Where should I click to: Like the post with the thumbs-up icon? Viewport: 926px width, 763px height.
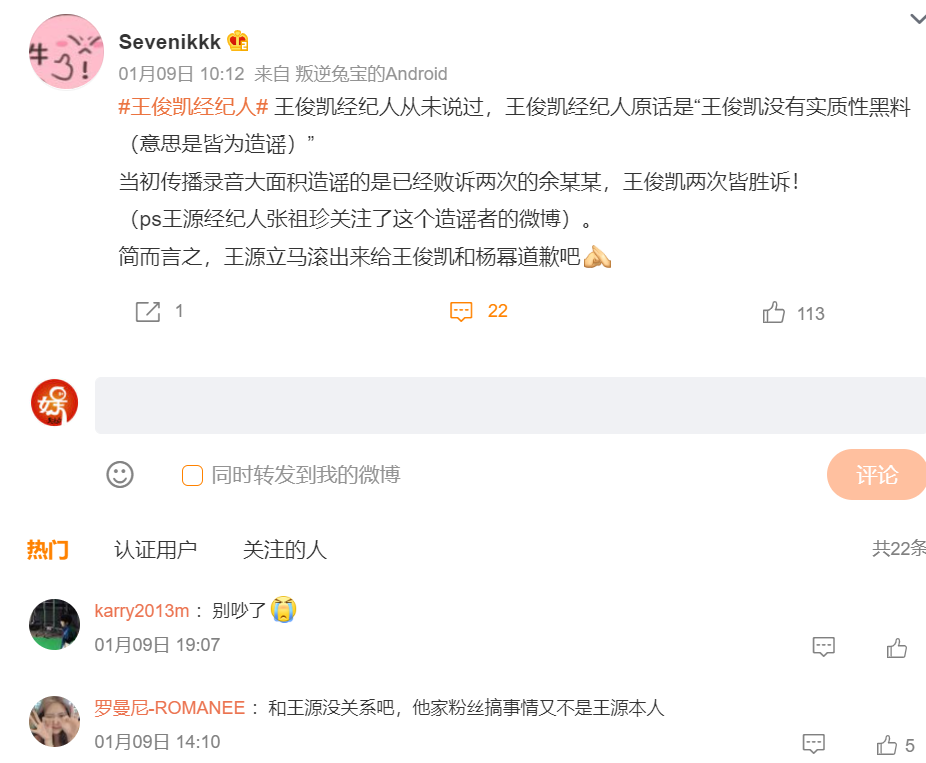(x=772, y=311)
